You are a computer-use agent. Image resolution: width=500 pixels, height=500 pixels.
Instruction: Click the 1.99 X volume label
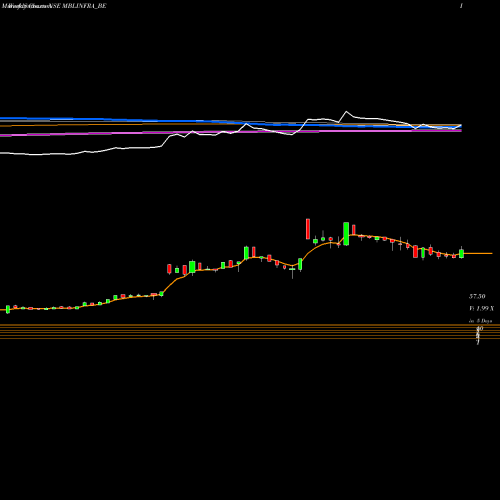pos(481,308)
